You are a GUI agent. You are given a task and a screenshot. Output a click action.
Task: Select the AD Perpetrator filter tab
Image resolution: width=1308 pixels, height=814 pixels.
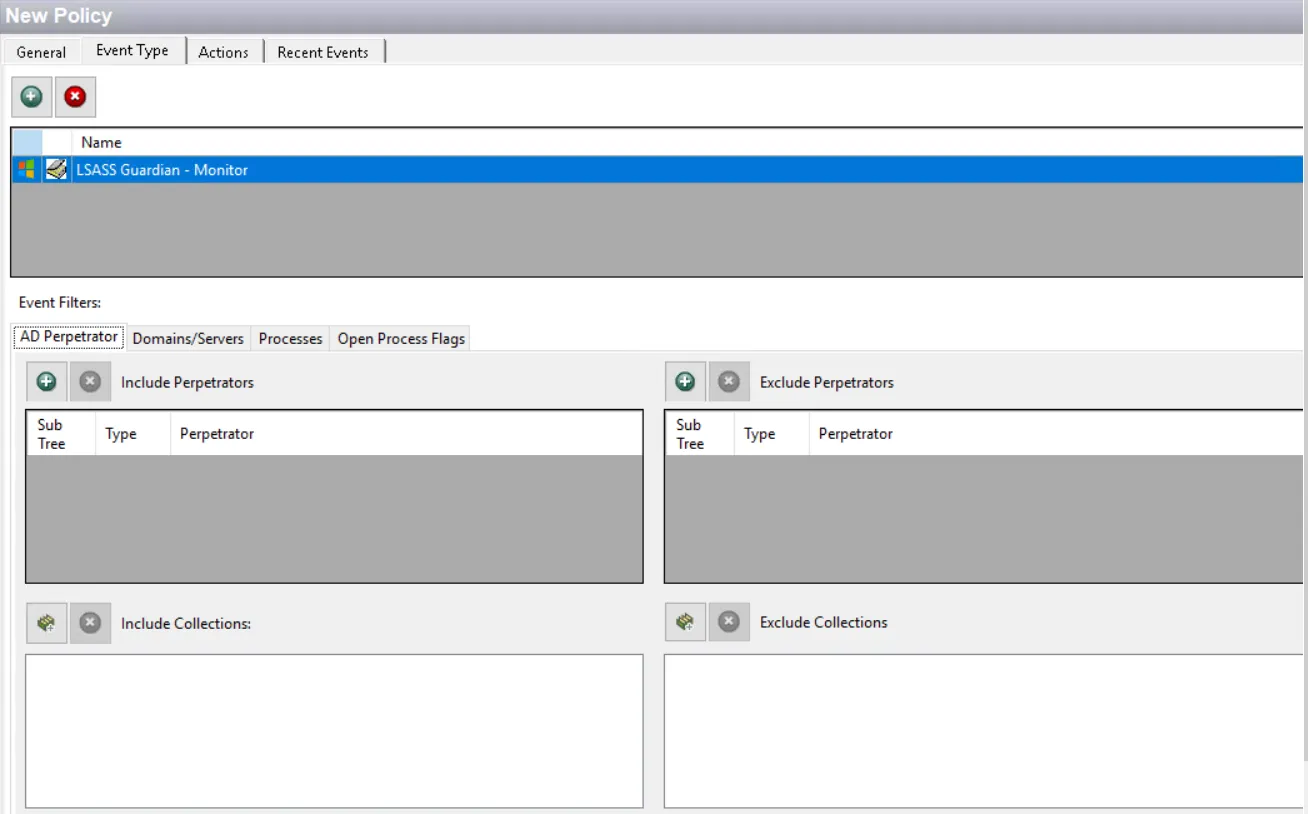point(69,337)
